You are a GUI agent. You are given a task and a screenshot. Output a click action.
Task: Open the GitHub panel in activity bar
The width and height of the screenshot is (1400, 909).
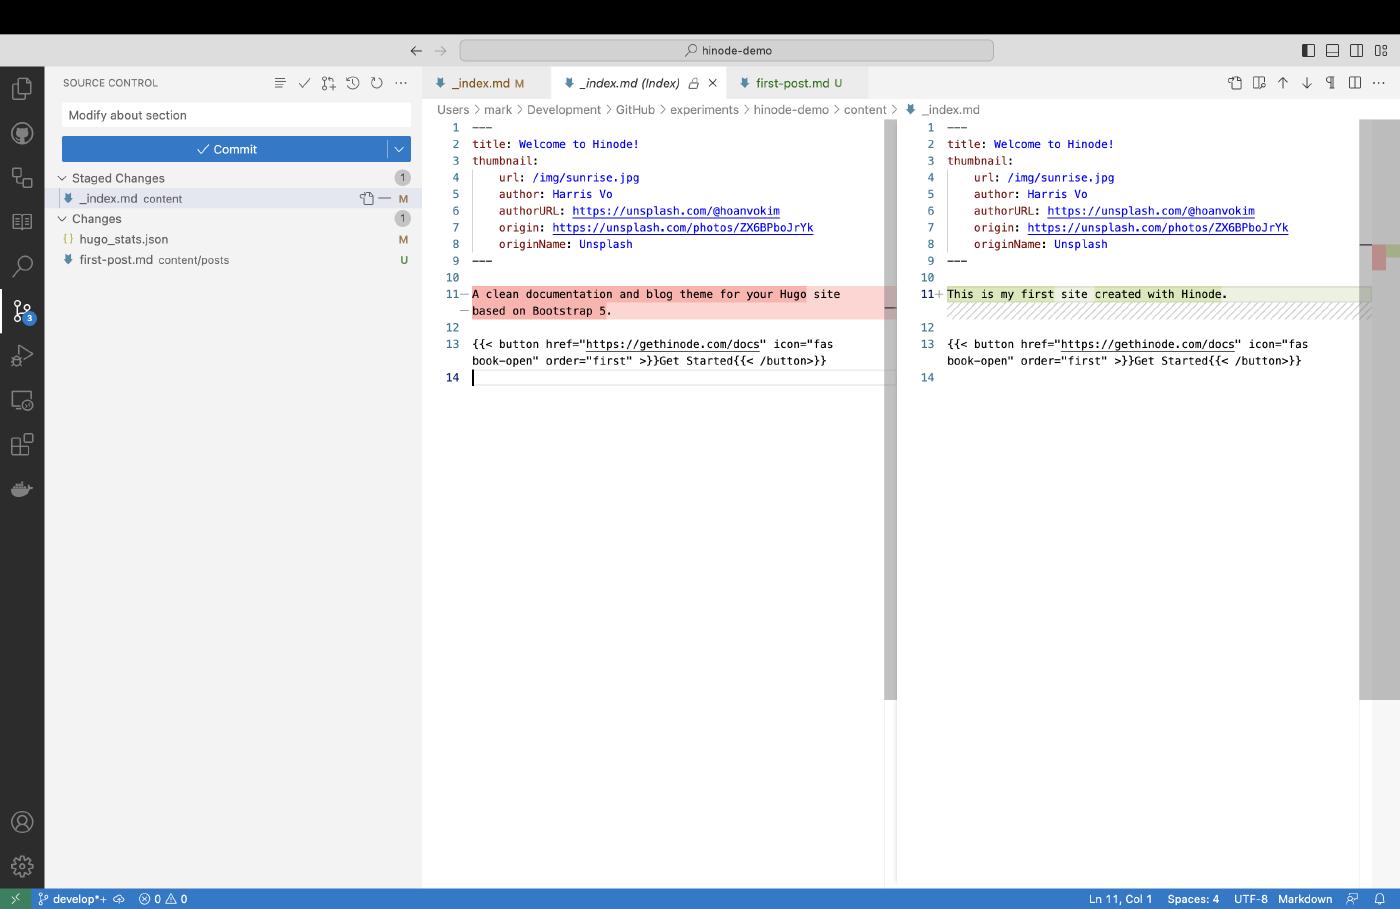tap(22, 133)
